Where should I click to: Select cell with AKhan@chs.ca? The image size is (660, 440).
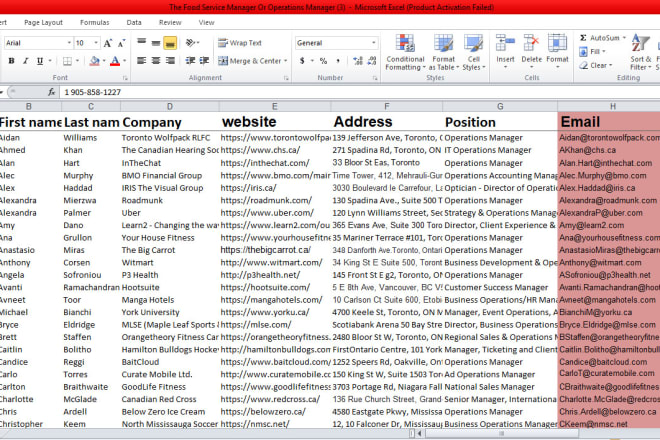pyautogui.click(x=609, y=150)
